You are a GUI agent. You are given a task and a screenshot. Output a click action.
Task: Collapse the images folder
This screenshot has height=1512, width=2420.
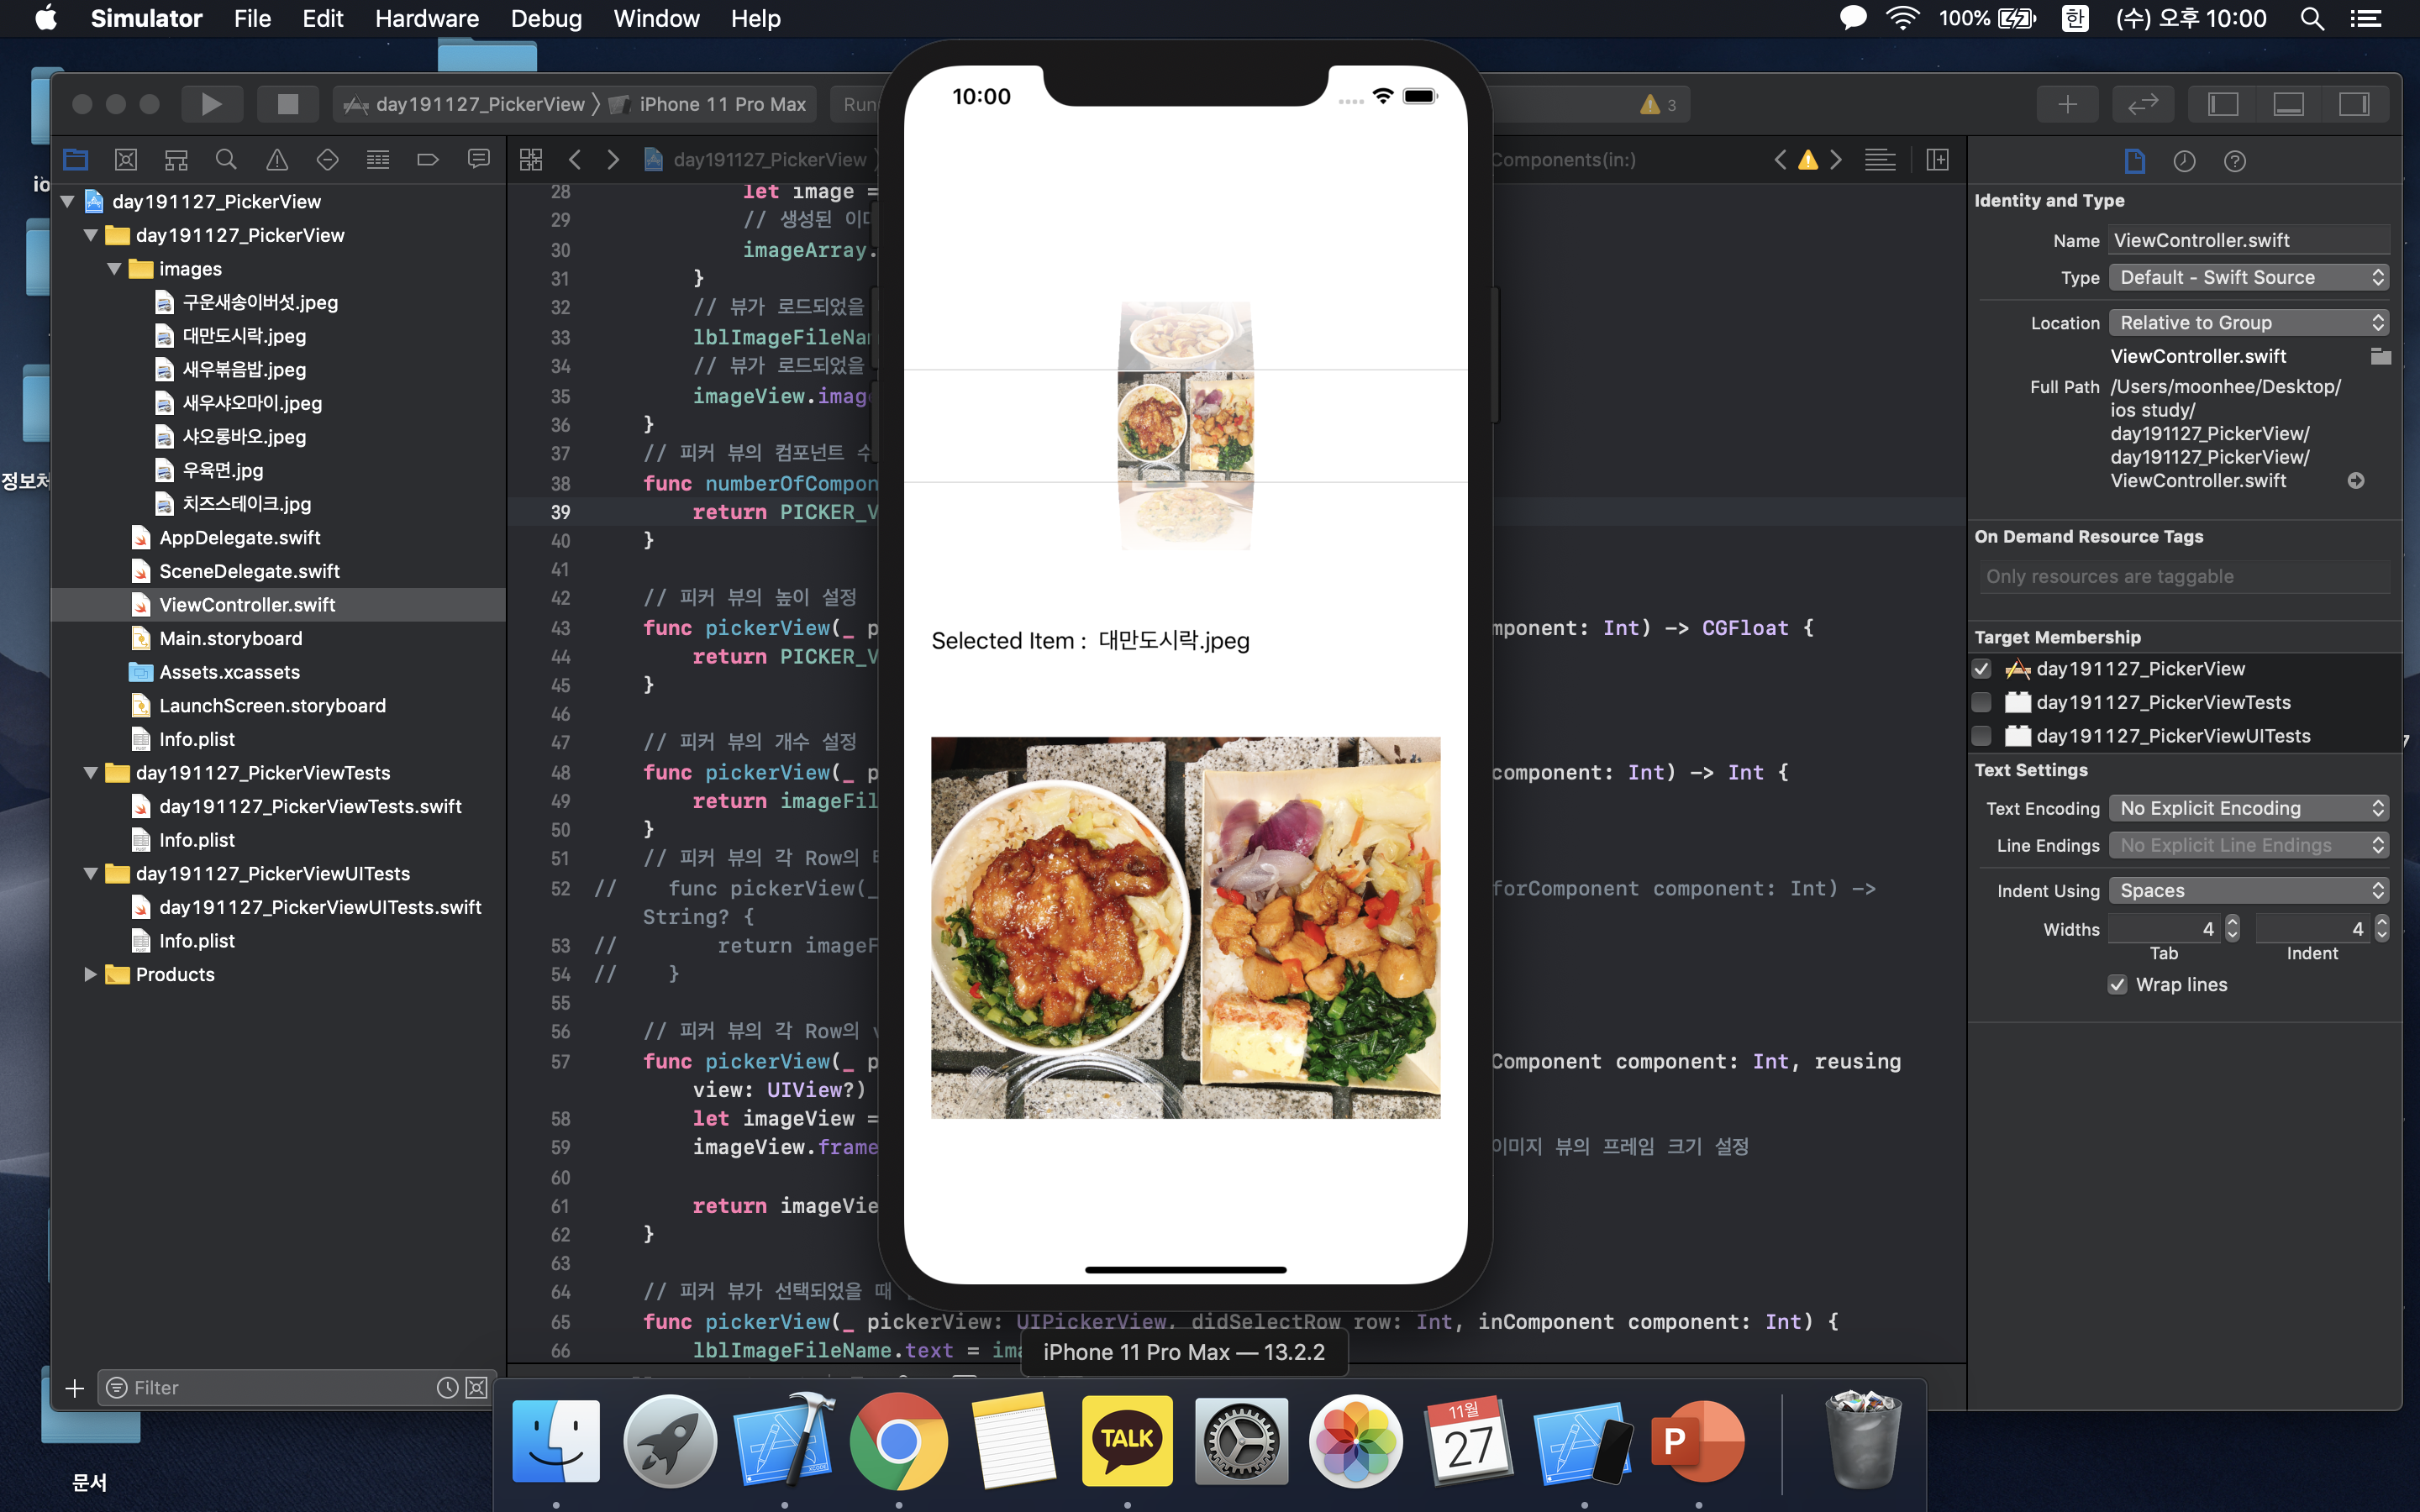[x=114, y=269]
